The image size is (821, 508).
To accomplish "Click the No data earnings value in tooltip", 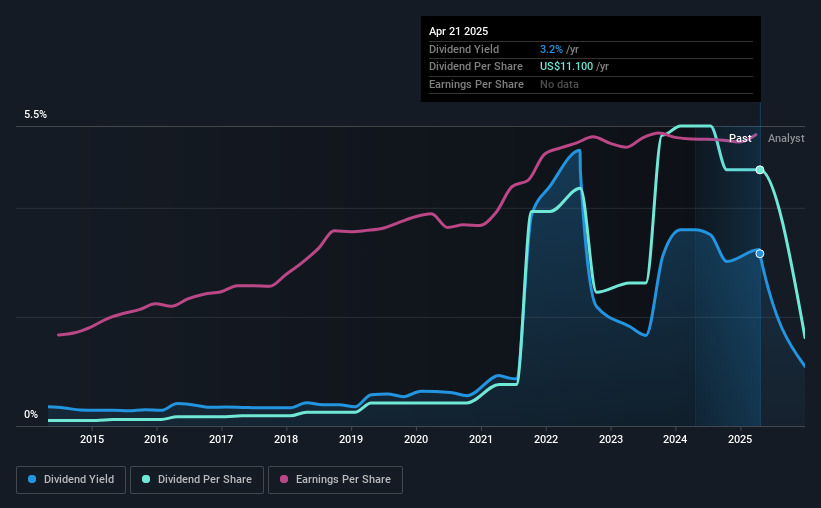I will (559, 84).
